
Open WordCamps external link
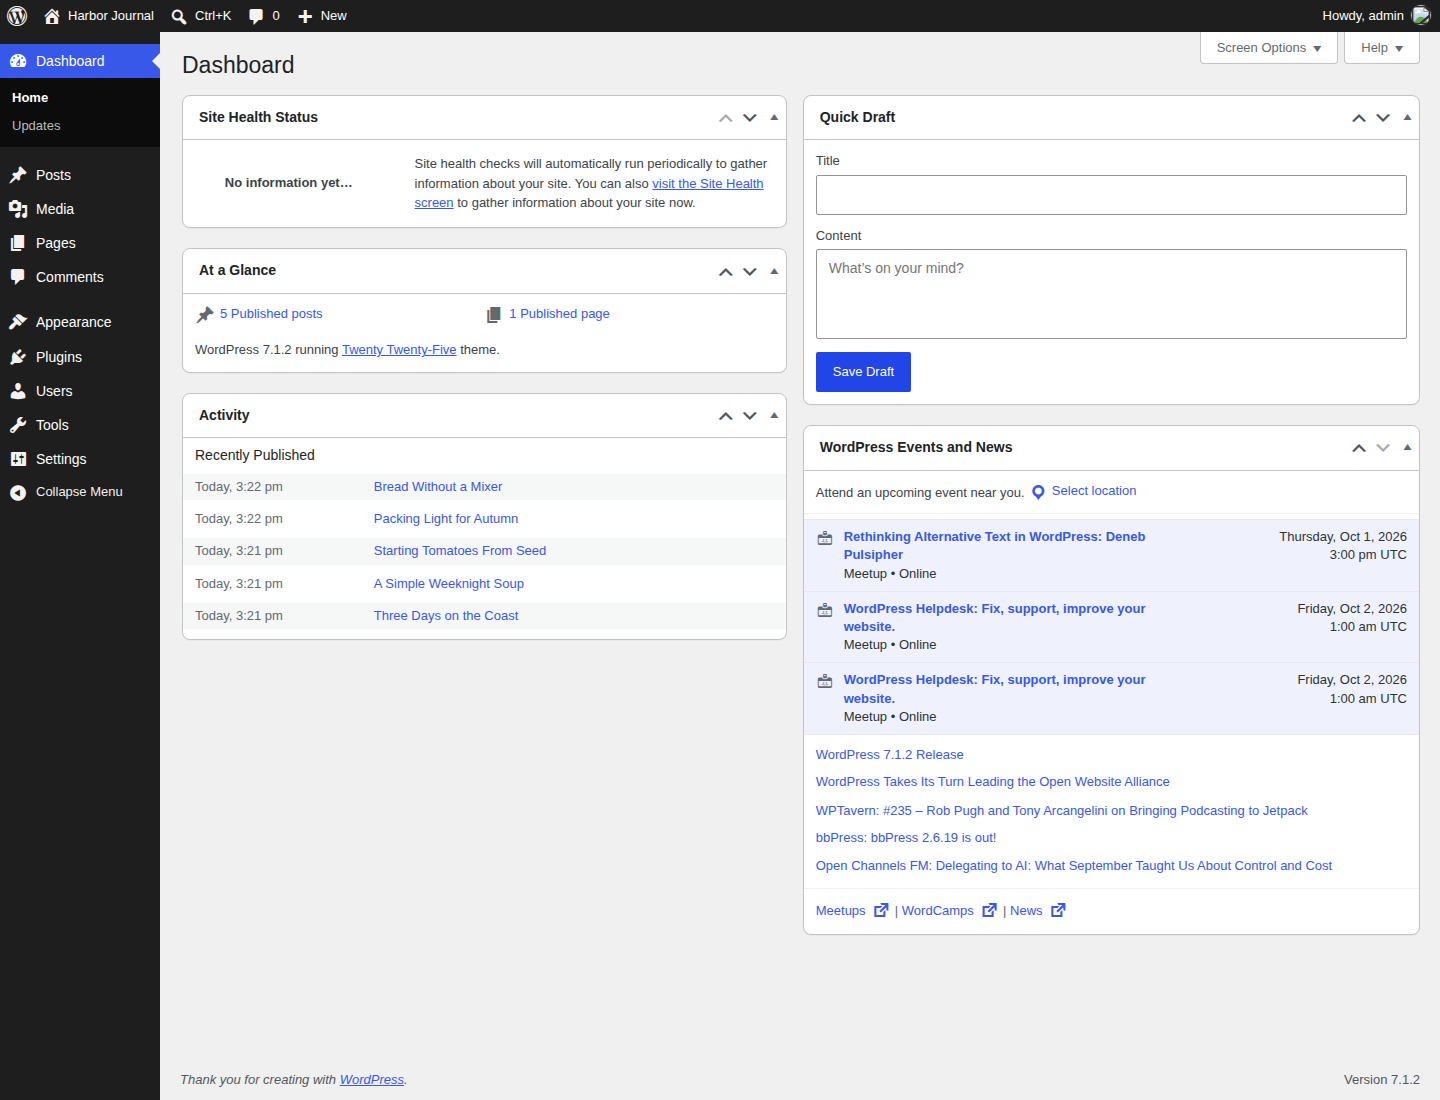949,911
